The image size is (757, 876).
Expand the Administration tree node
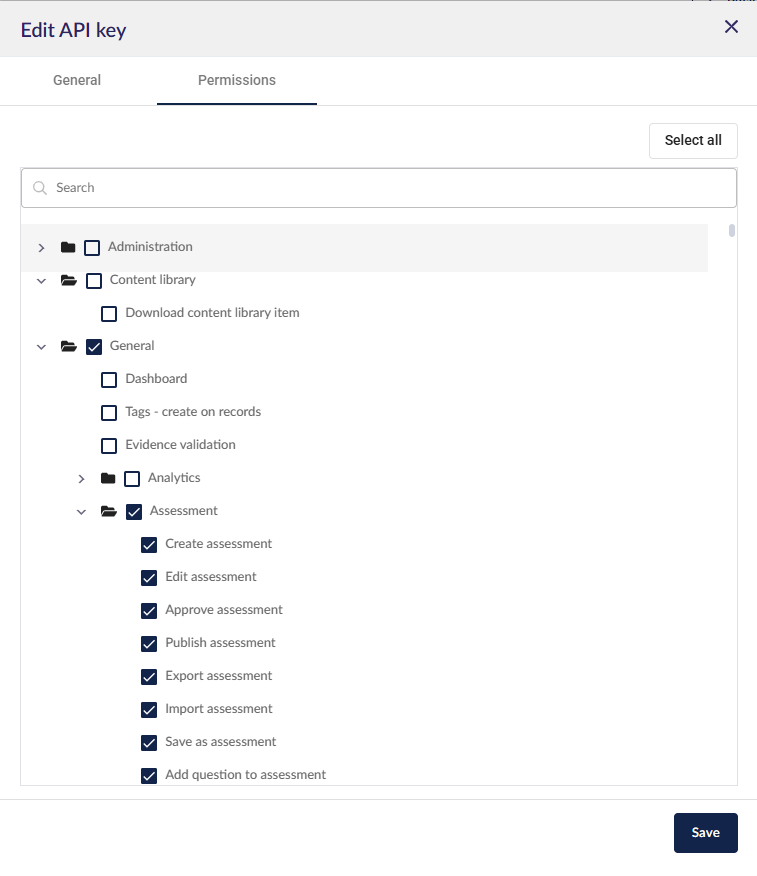pos(41,247)
